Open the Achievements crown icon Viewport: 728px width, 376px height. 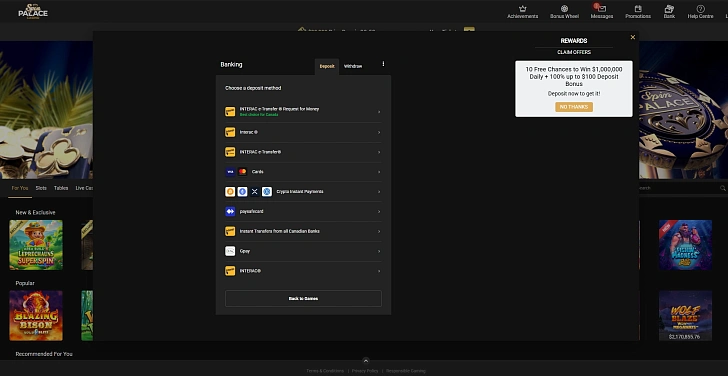pyautogui.click(x=522, y=9)
